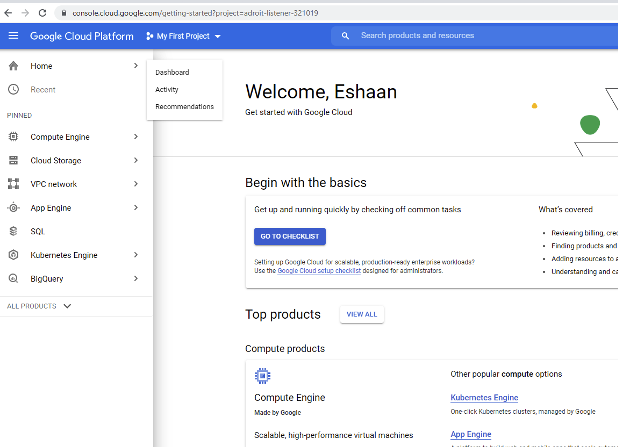This screenshot has width=618, height=447.
Task: Select Recommendations from the Home submenu
Action: (184, 106)
